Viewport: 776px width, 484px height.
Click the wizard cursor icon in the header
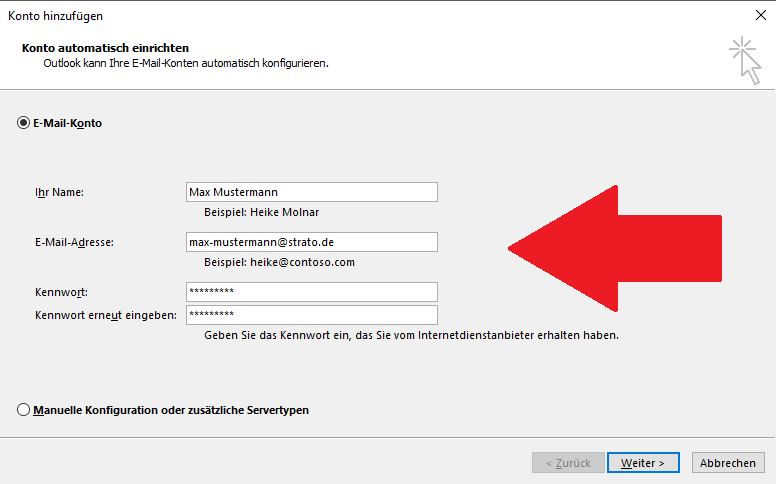(x=744, y=58)
